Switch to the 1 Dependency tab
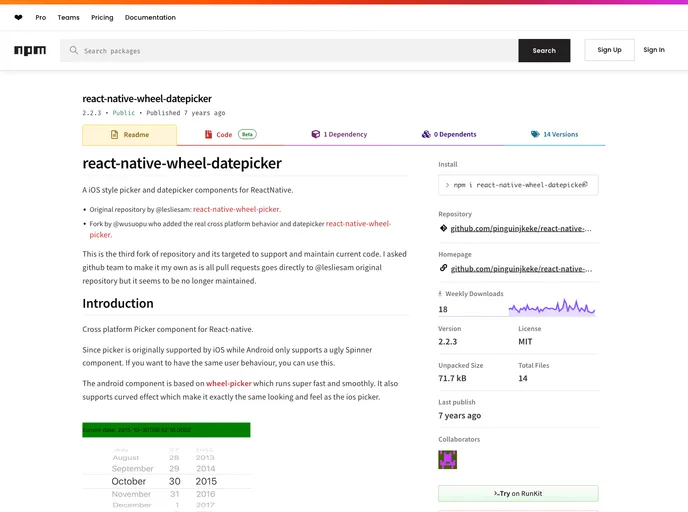This screenshot has height=512, width=688. point(339,134)
